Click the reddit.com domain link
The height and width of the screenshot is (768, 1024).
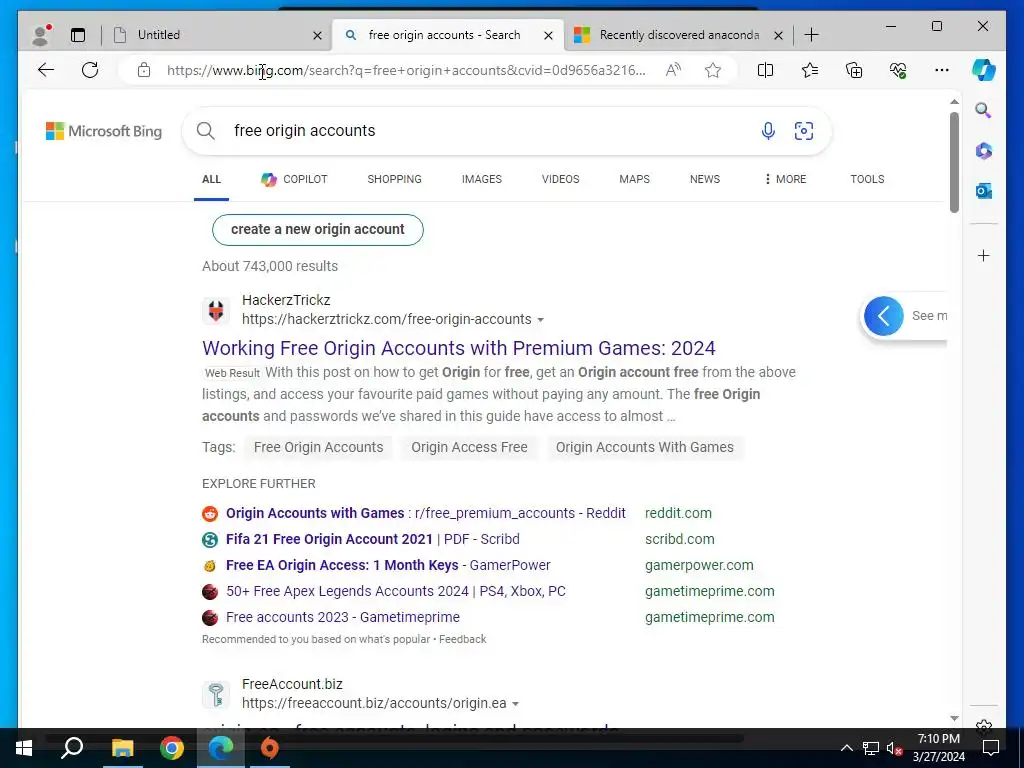[x=679, y=513]
